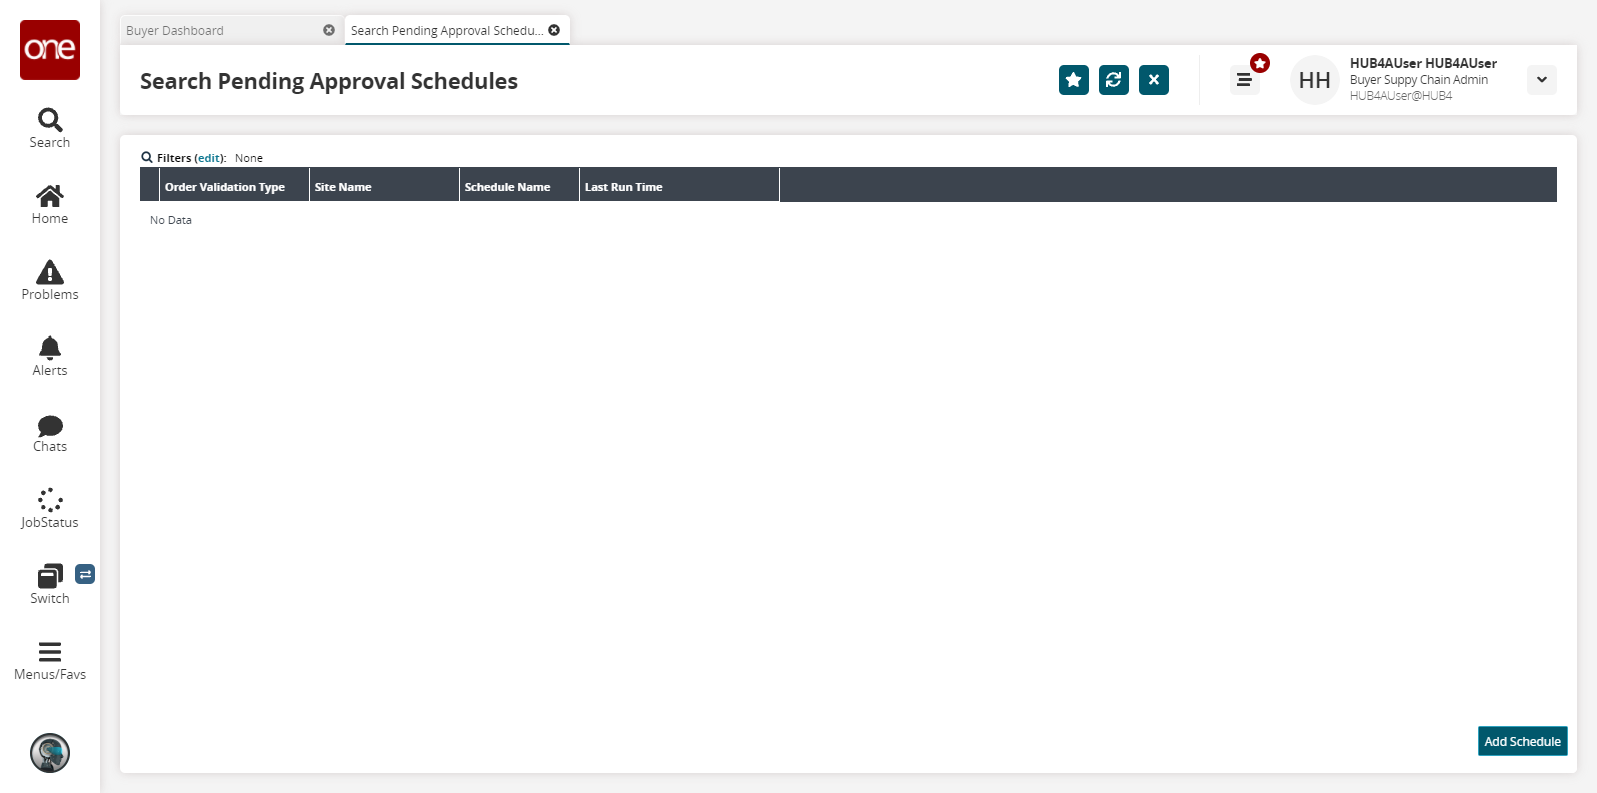Open the Alerts bell
This screenshot has height=793, width=1597.
tap(50, 357)
